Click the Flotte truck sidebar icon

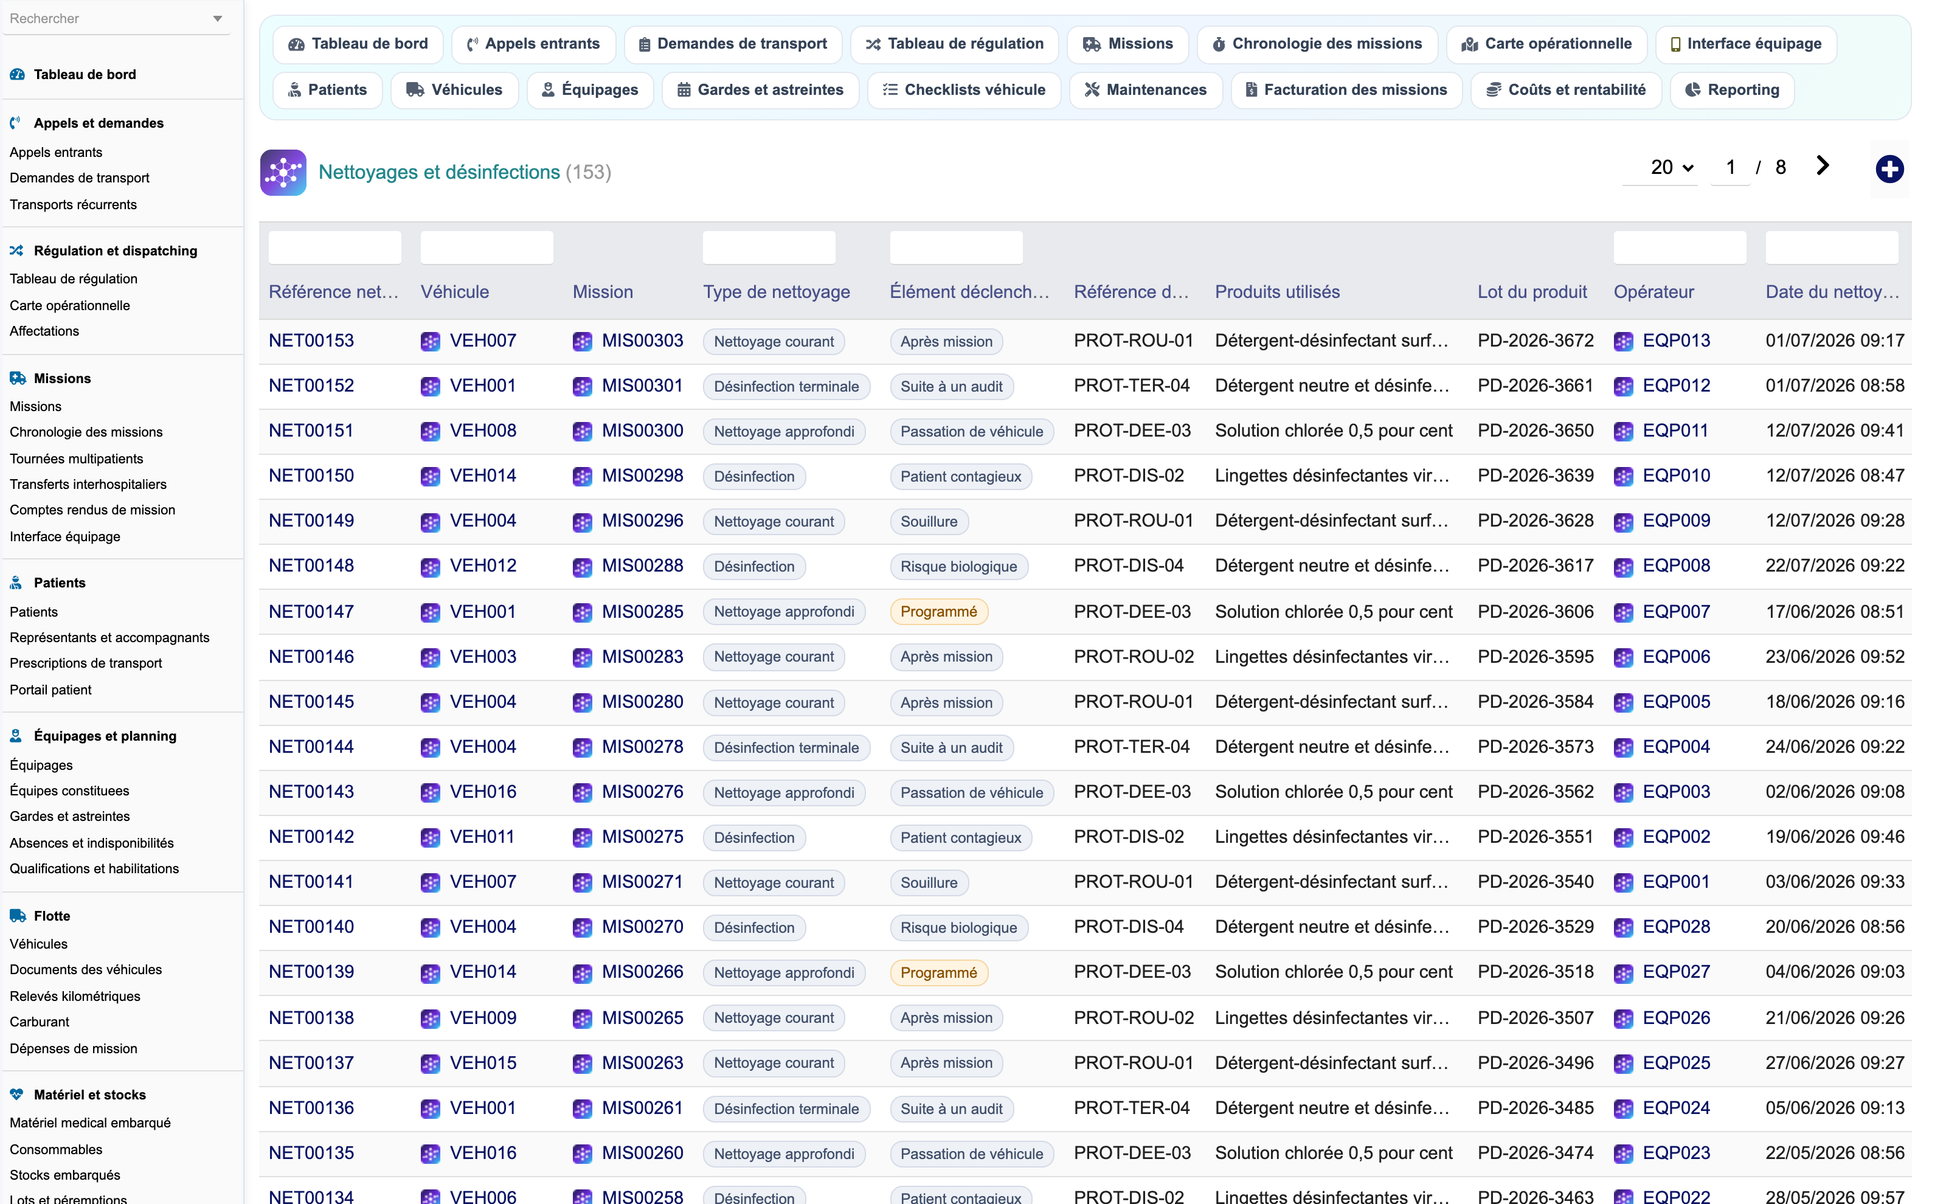coord(17,916)
